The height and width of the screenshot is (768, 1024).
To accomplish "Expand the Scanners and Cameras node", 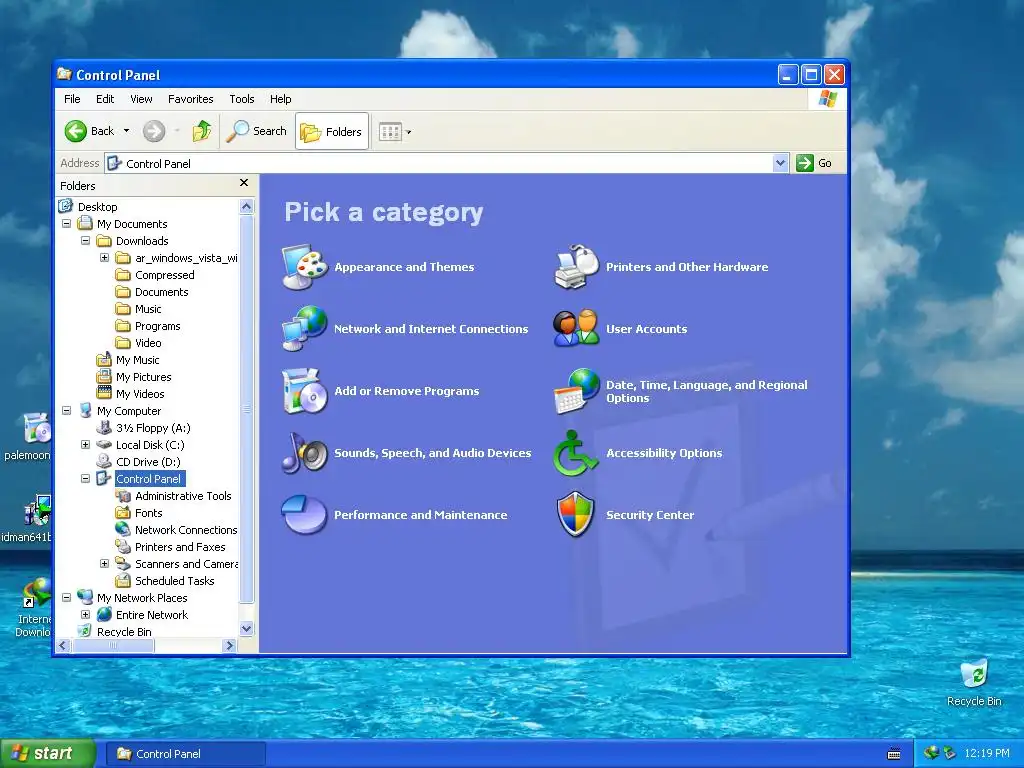I will coord(104,563).
